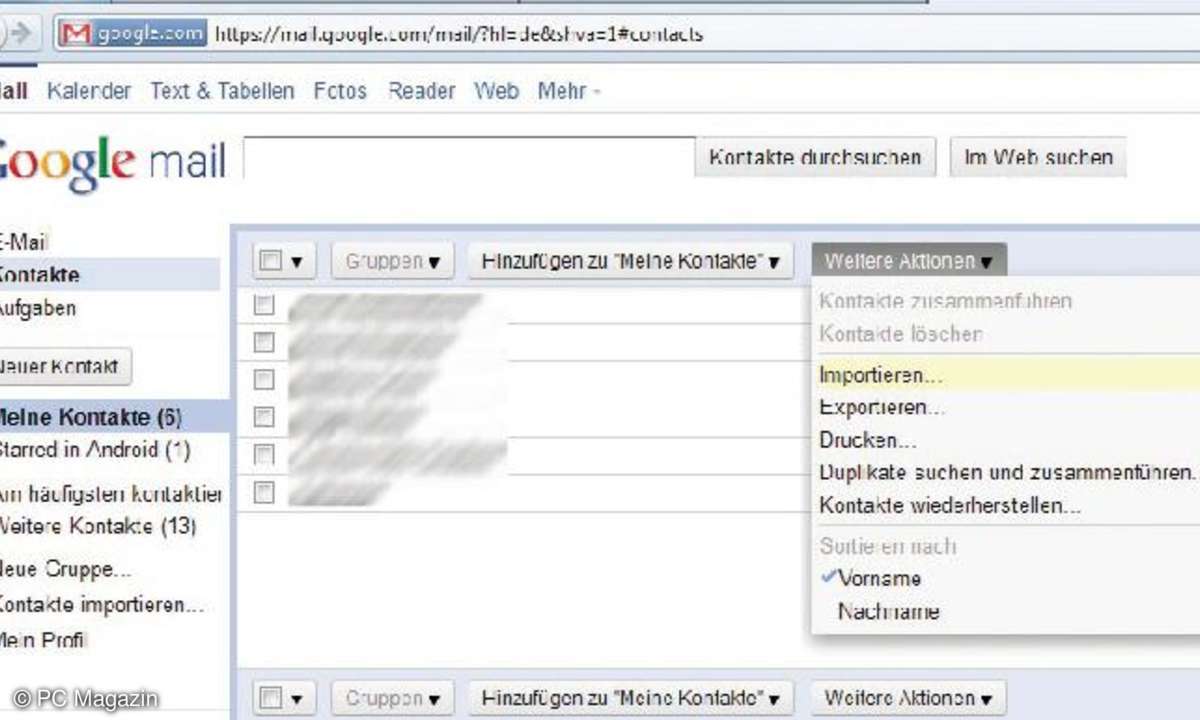Open the top Gruppen dropdown

point(393,262)
